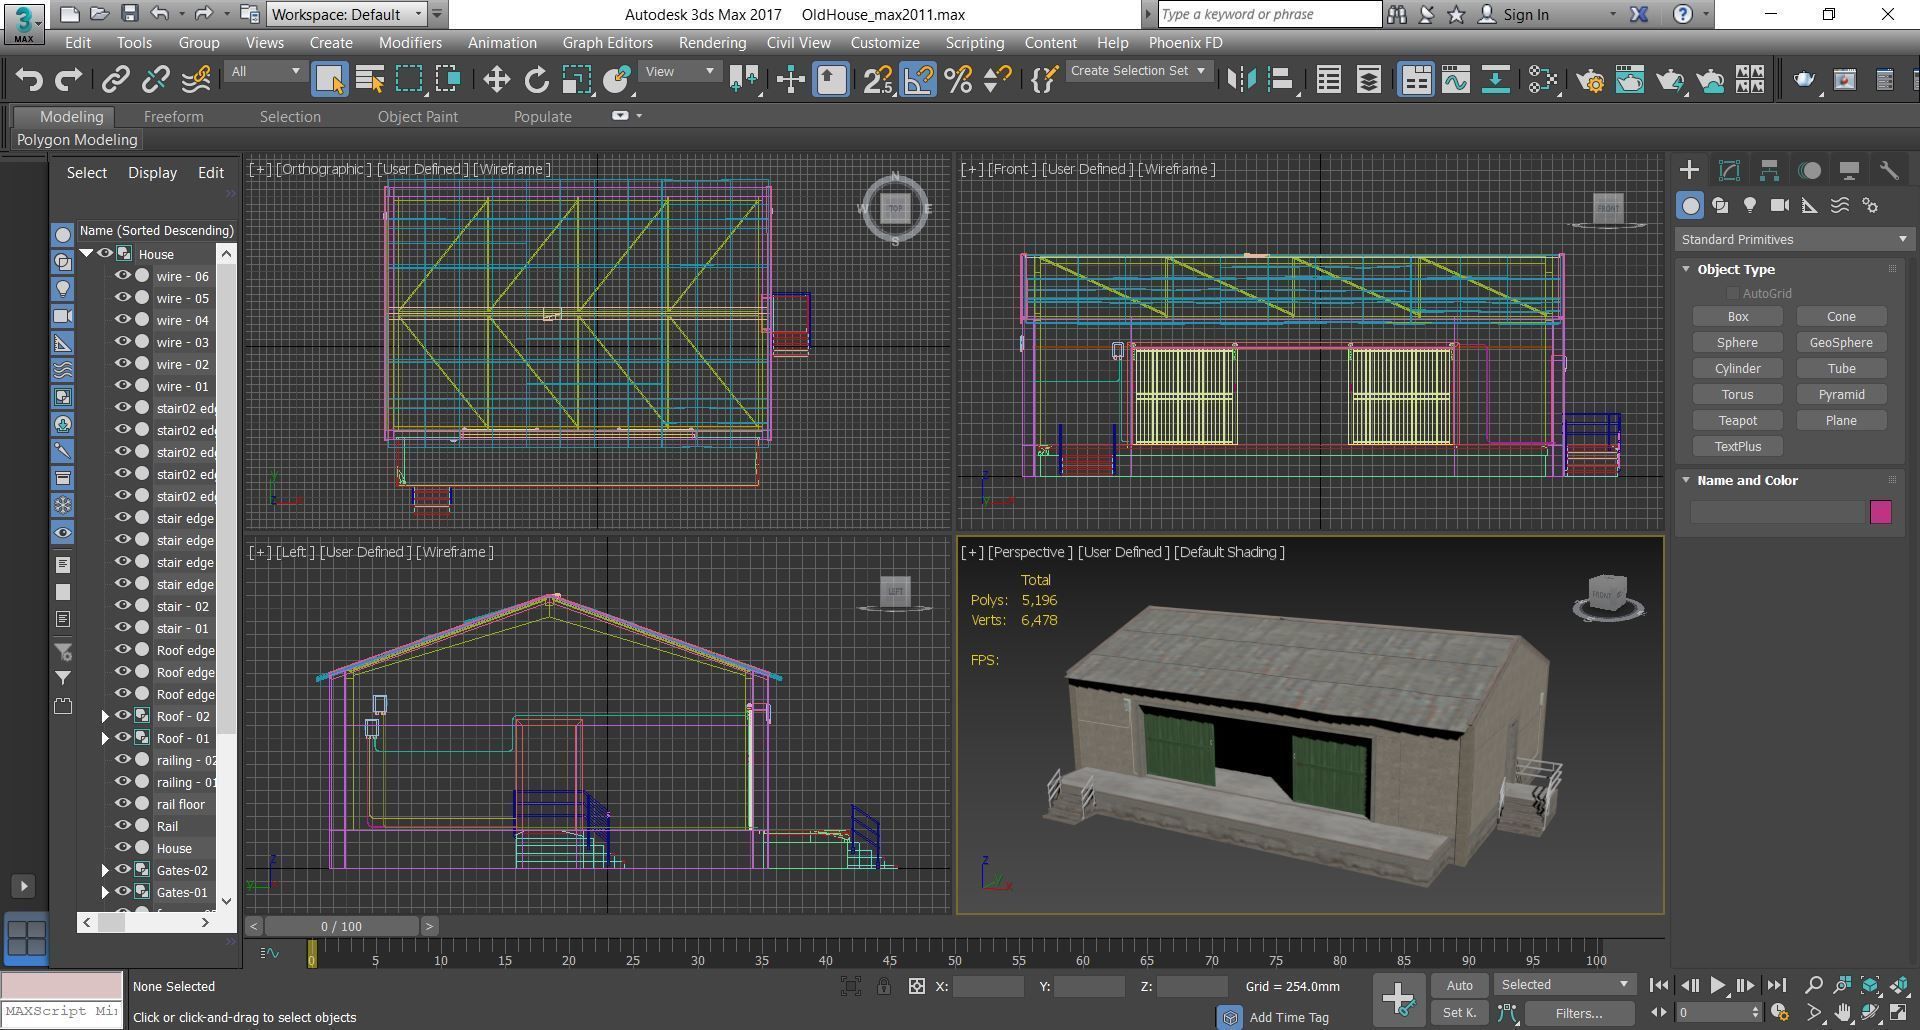The height and width of the screenshot is (1030, 1920).
Task: Open the Hierarchy panel tab
Action: (1769, 170)
